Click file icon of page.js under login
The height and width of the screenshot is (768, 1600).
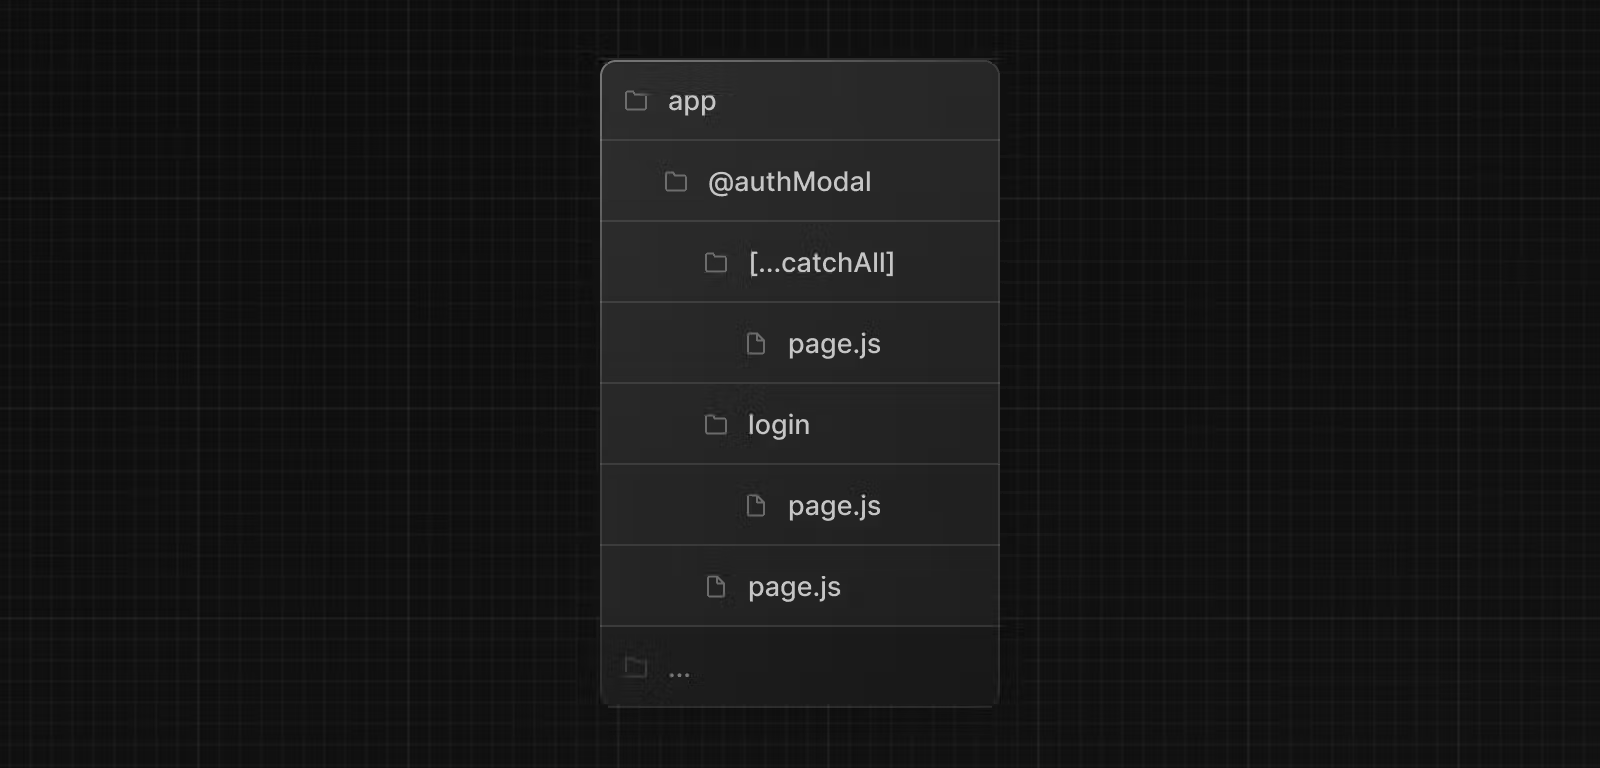(756, 505)
